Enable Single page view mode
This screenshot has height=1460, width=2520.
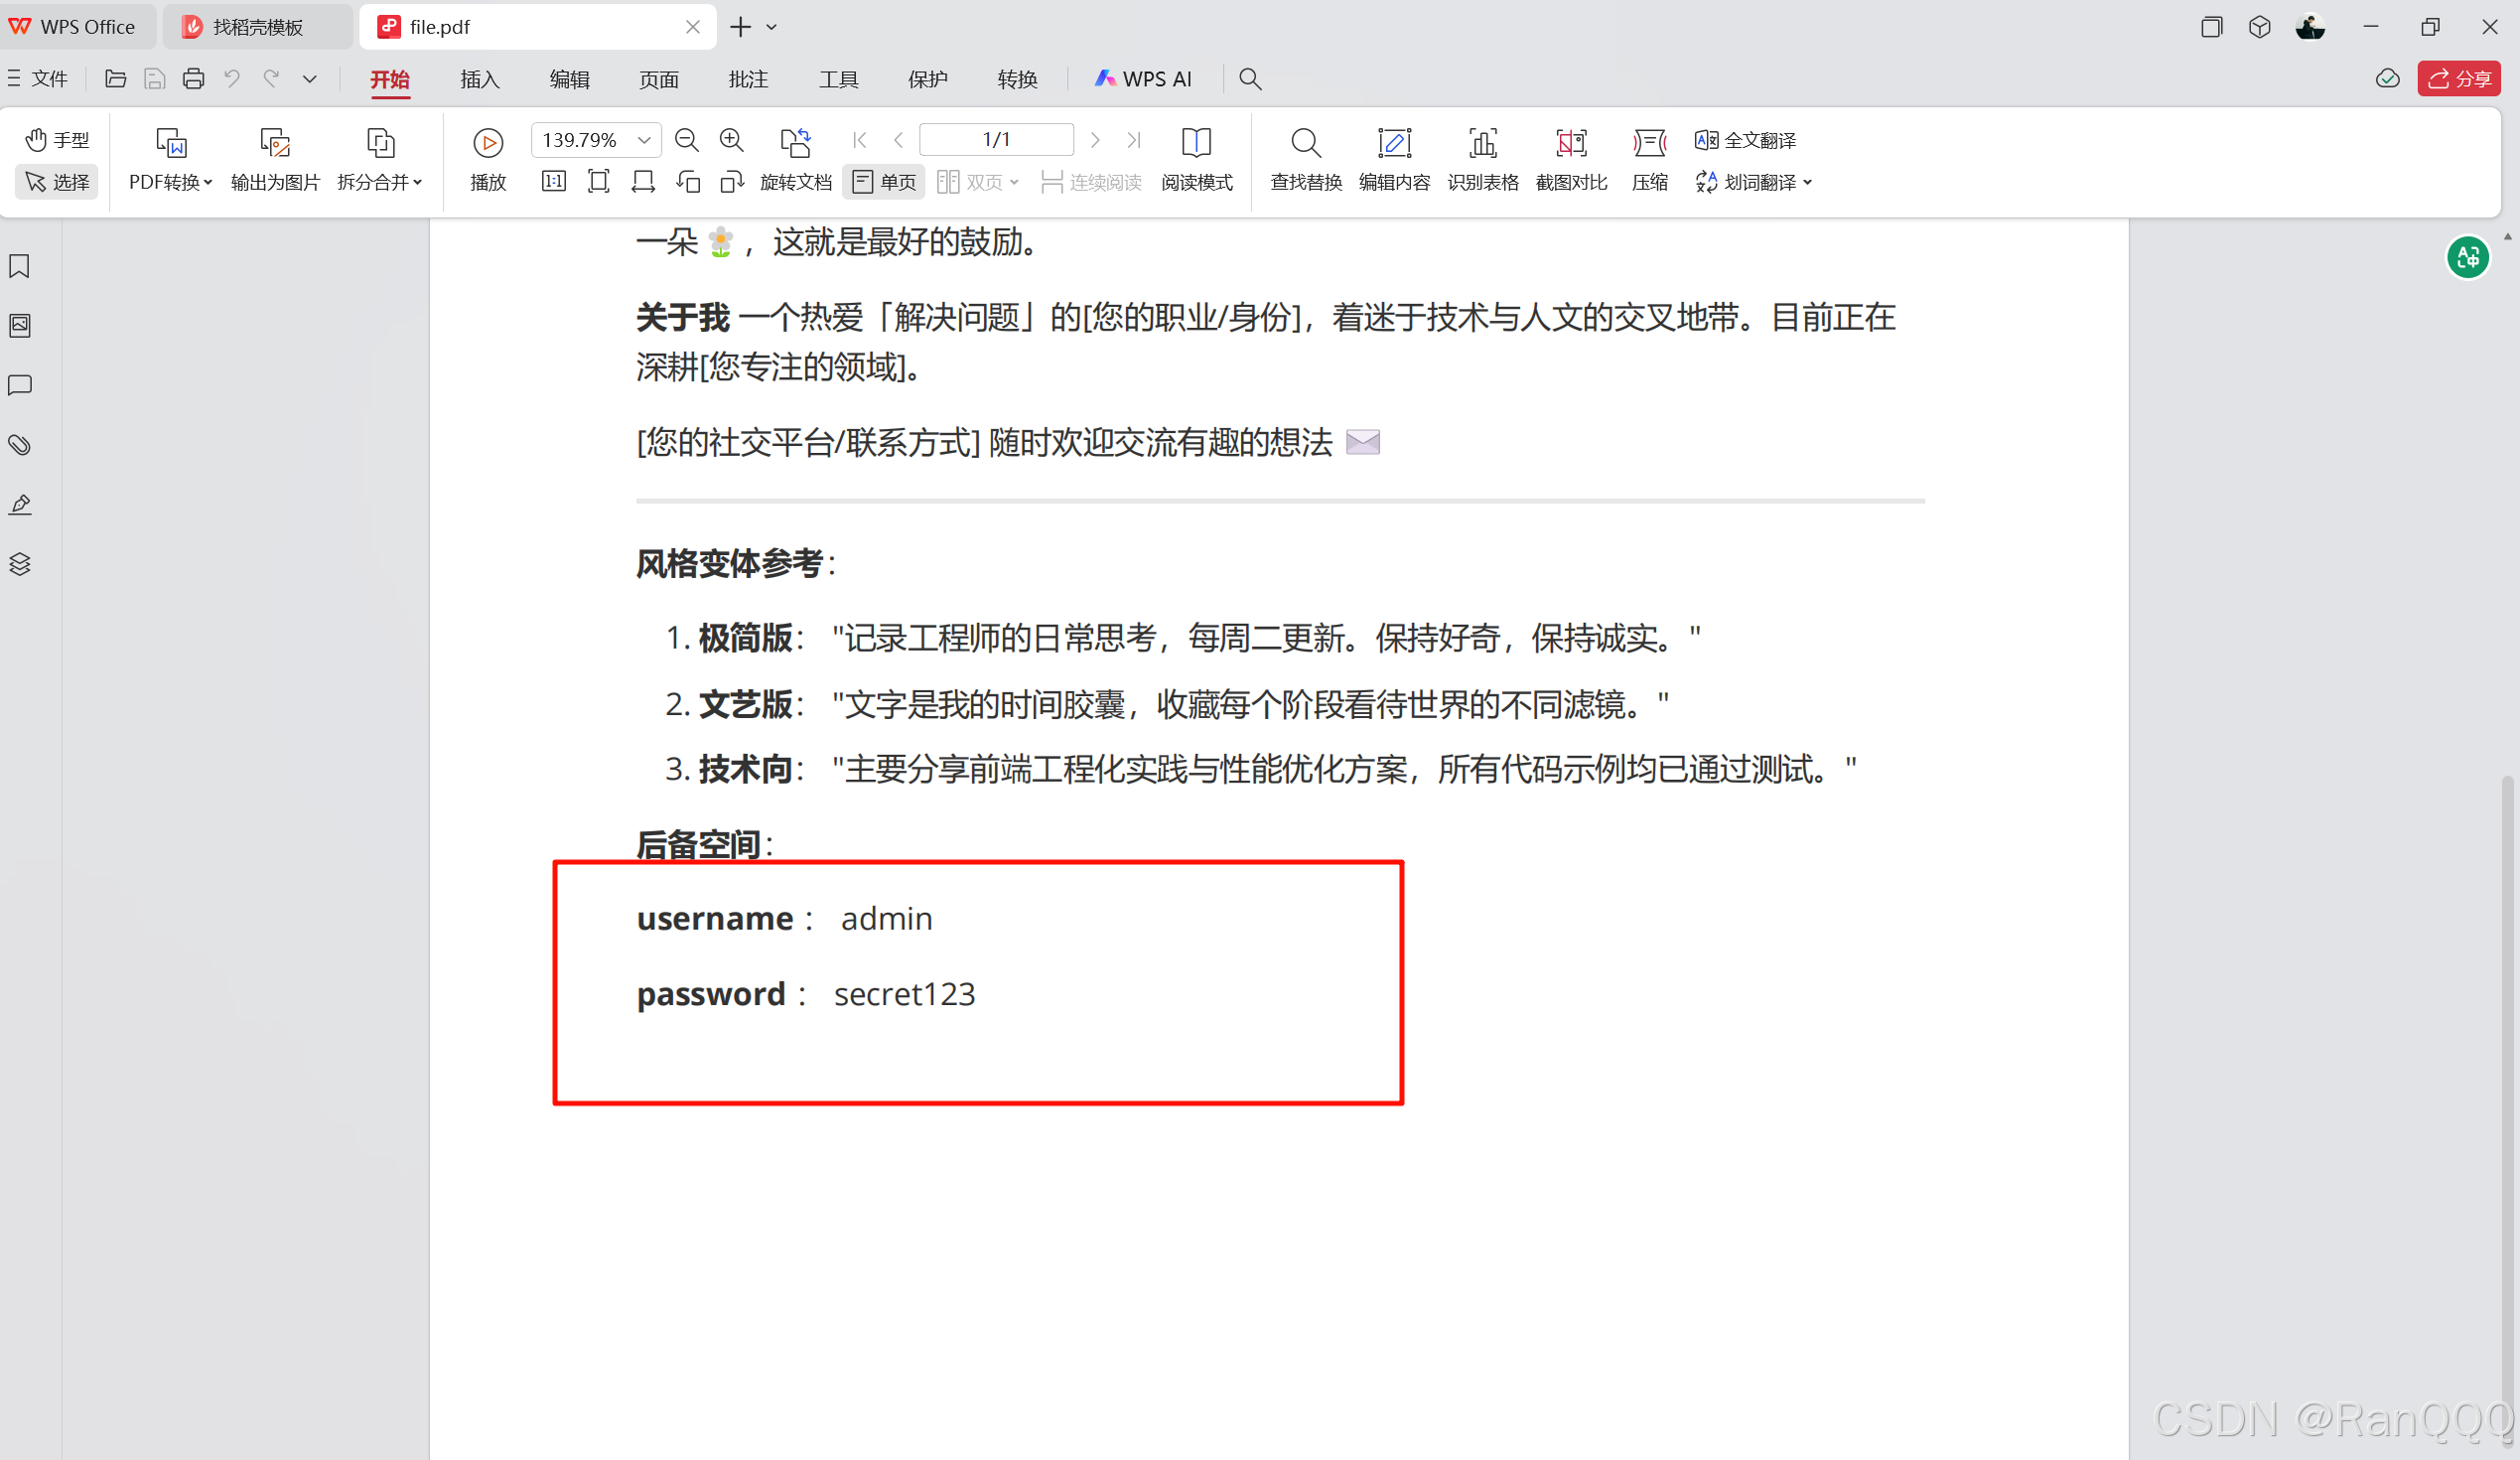pos(883,182)
